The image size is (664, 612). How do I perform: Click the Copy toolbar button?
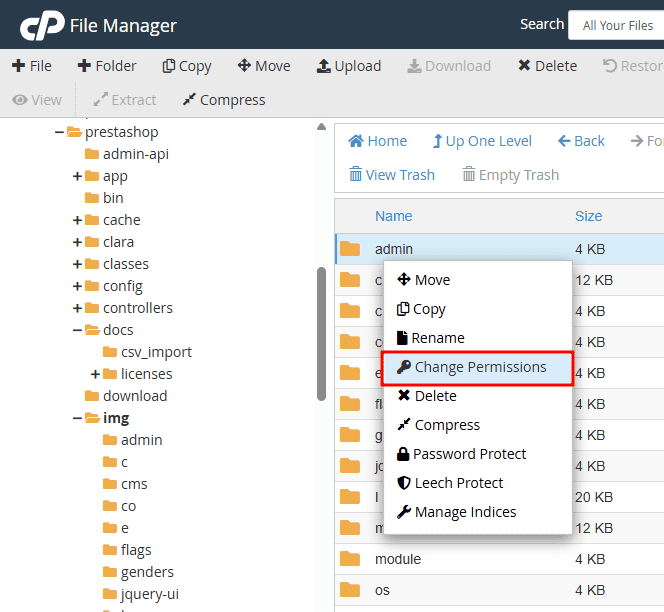click(x=187, y=66)
